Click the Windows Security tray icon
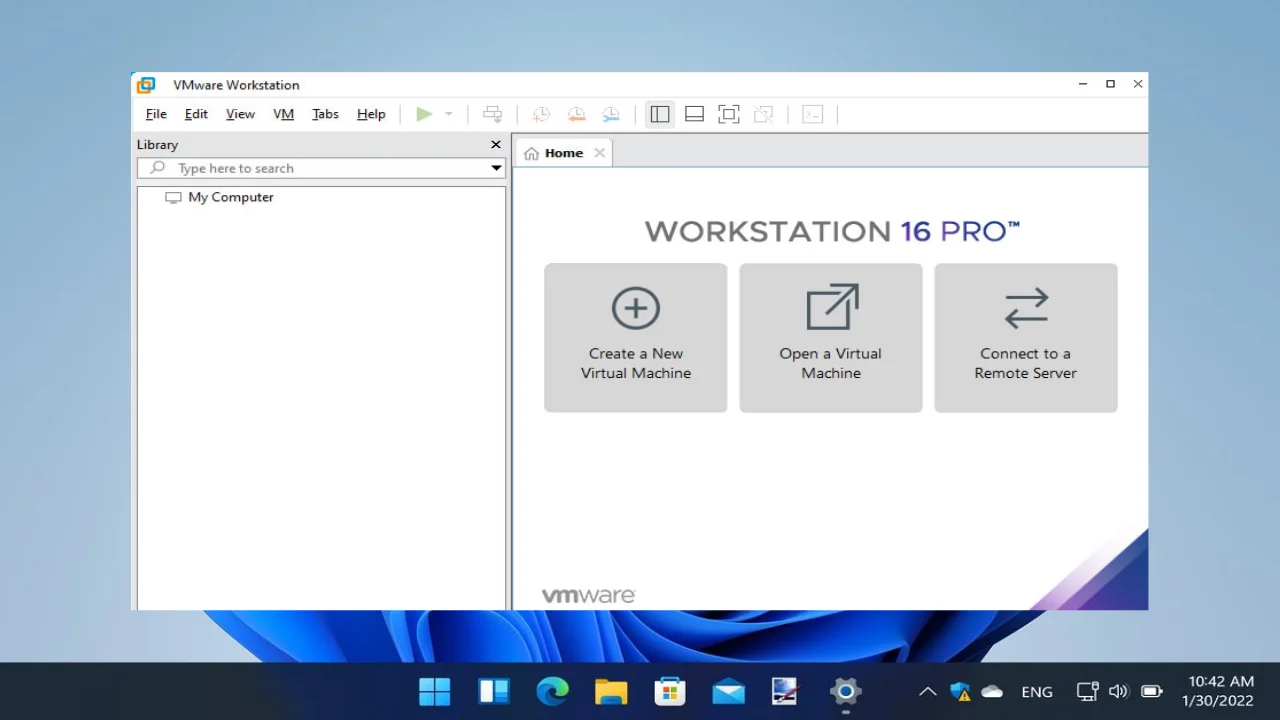The image size is (1280, 720). click(x=961, y=691)
